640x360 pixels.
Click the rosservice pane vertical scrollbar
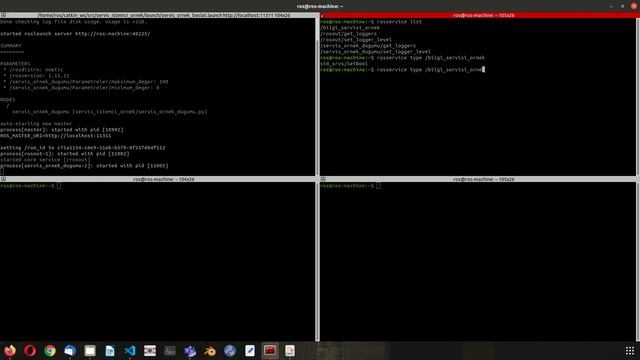coord(638,97)
